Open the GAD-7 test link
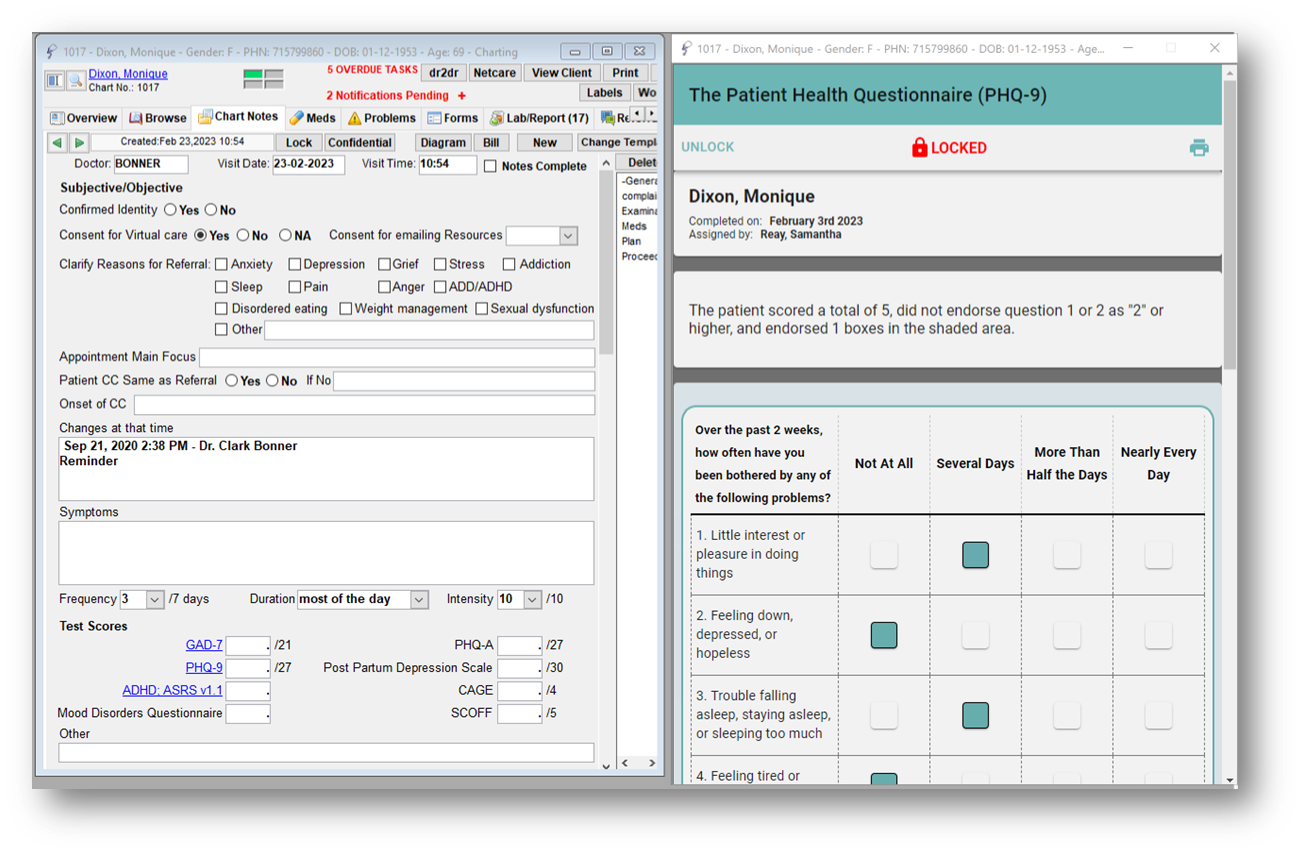The image size is (1303, 854). tap(204, 646)
